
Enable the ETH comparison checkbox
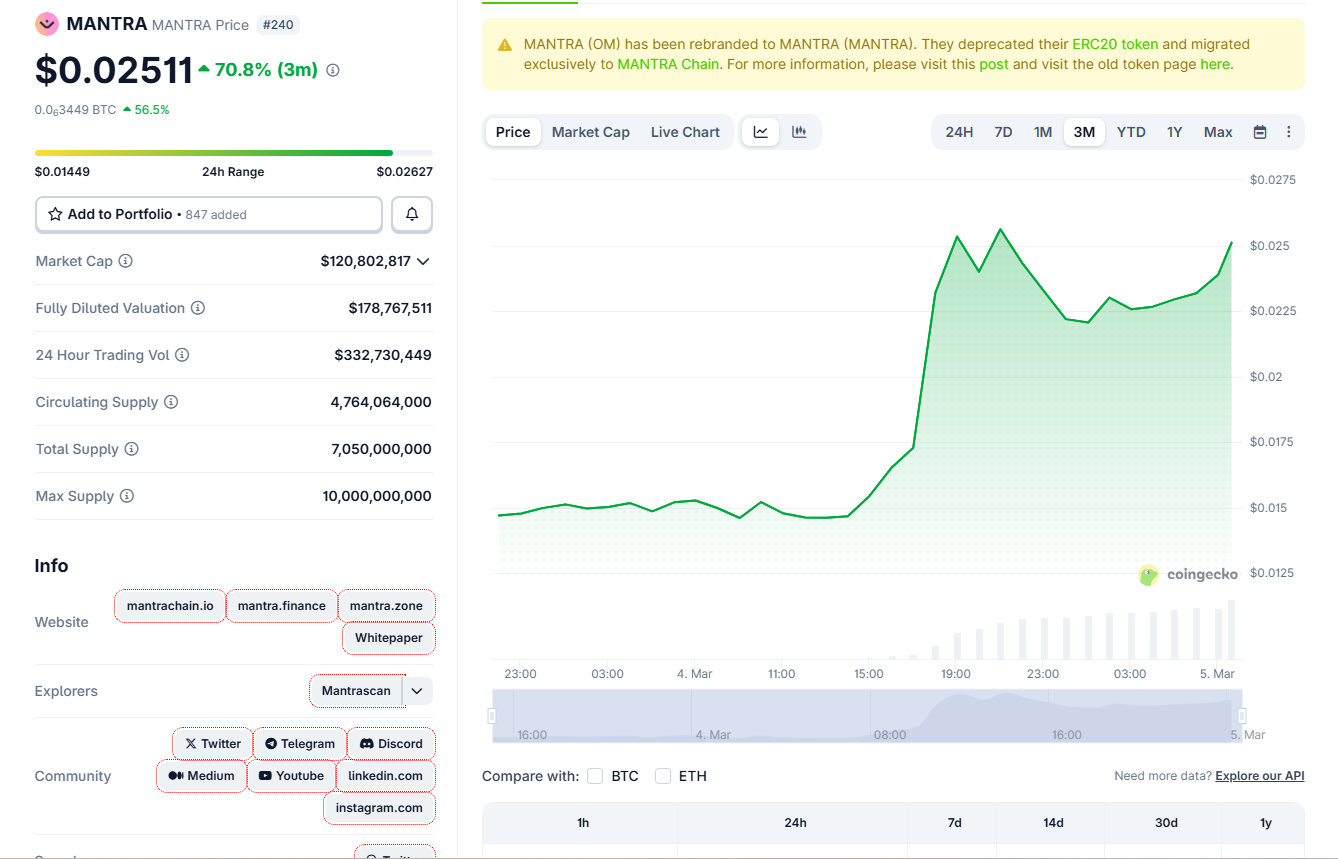pyautogui.click(x=662, y=776)
